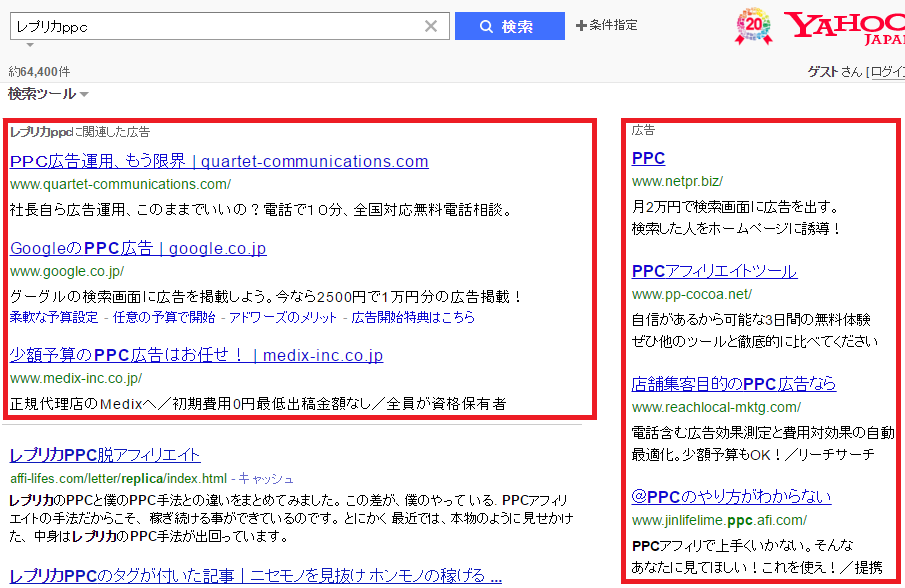Click the ゲスト さん user label
This screenshot has width=905, height=588.
point(834,72)
